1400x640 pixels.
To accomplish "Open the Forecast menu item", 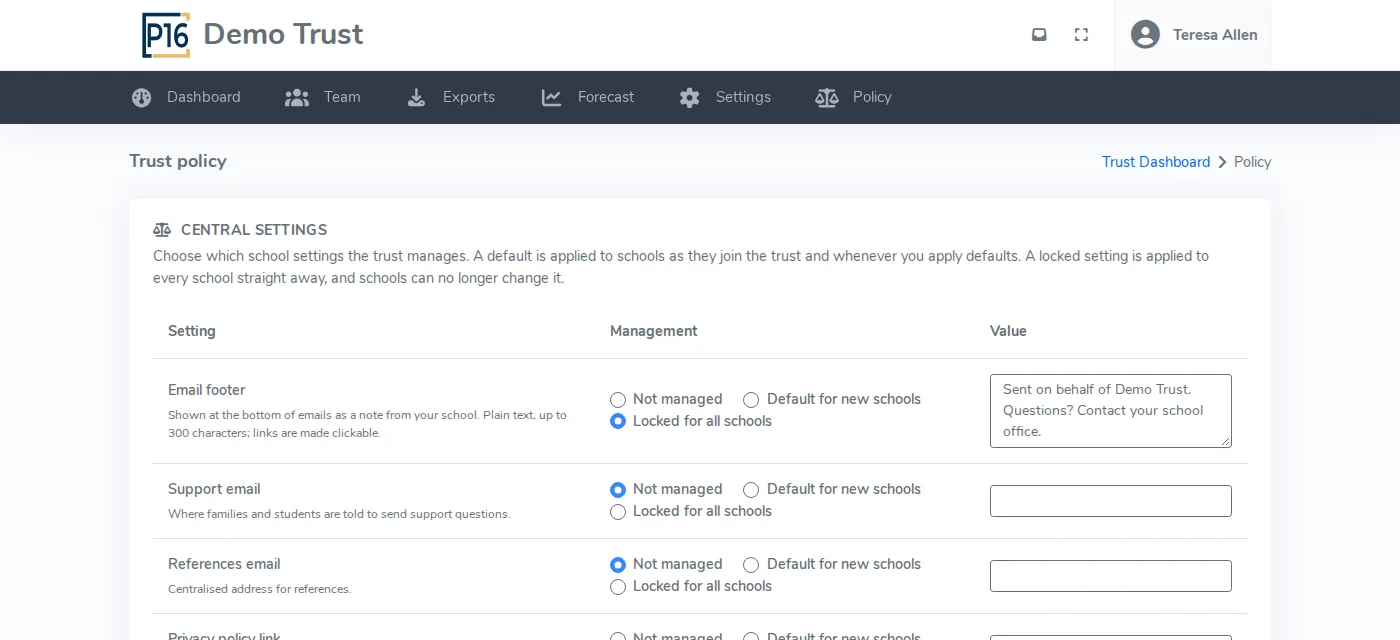I will (588, 97).
